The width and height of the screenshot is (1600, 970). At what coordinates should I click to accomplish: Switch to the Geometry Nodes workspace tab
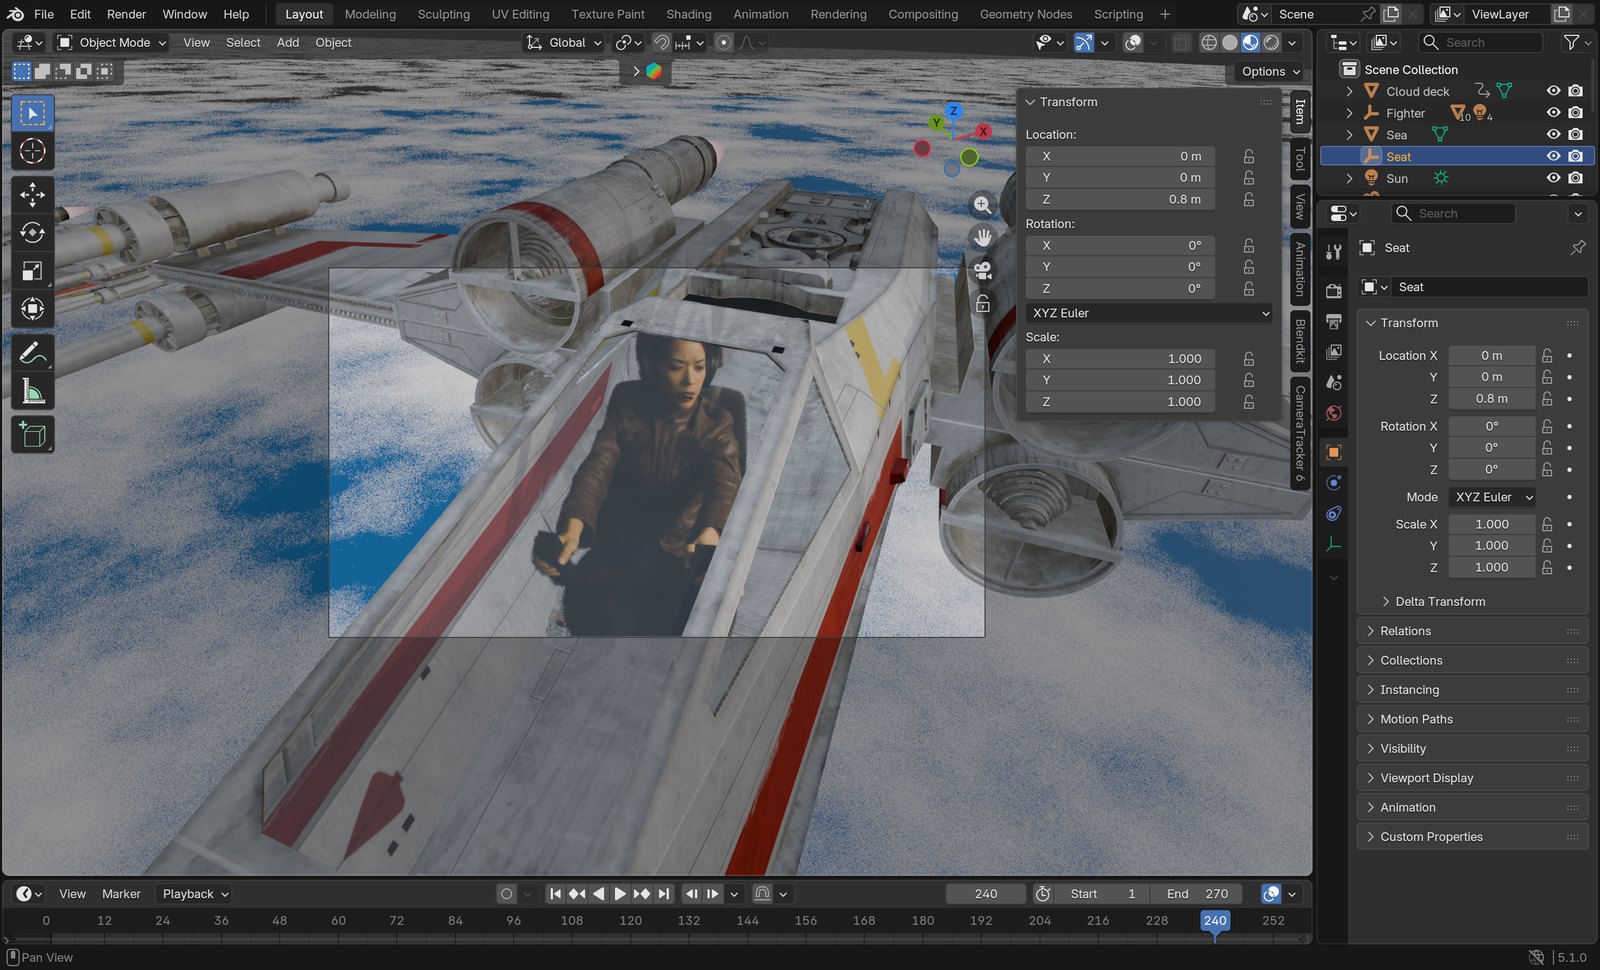tap(1025, 14)
